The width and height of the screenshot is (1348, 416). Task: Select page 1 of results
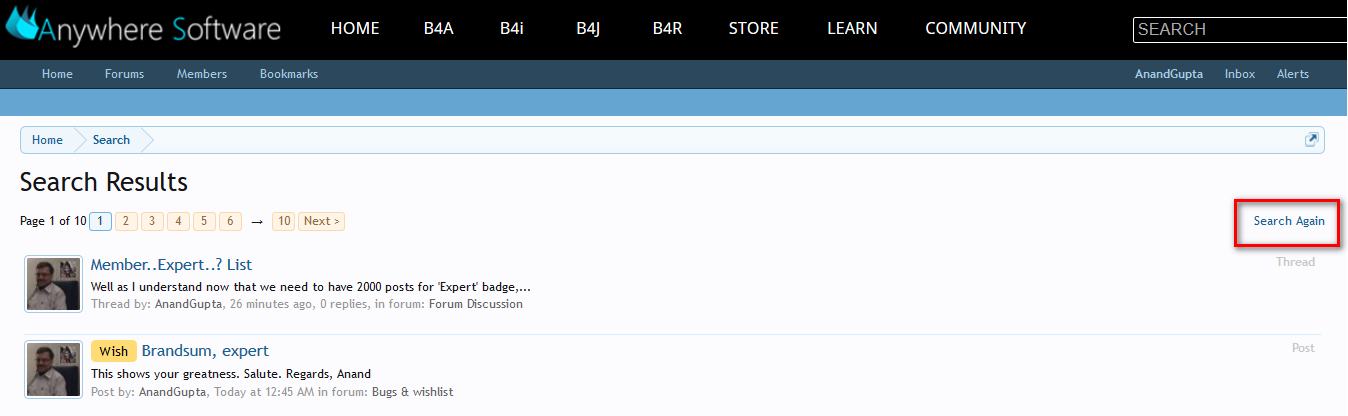pos(100,221)
